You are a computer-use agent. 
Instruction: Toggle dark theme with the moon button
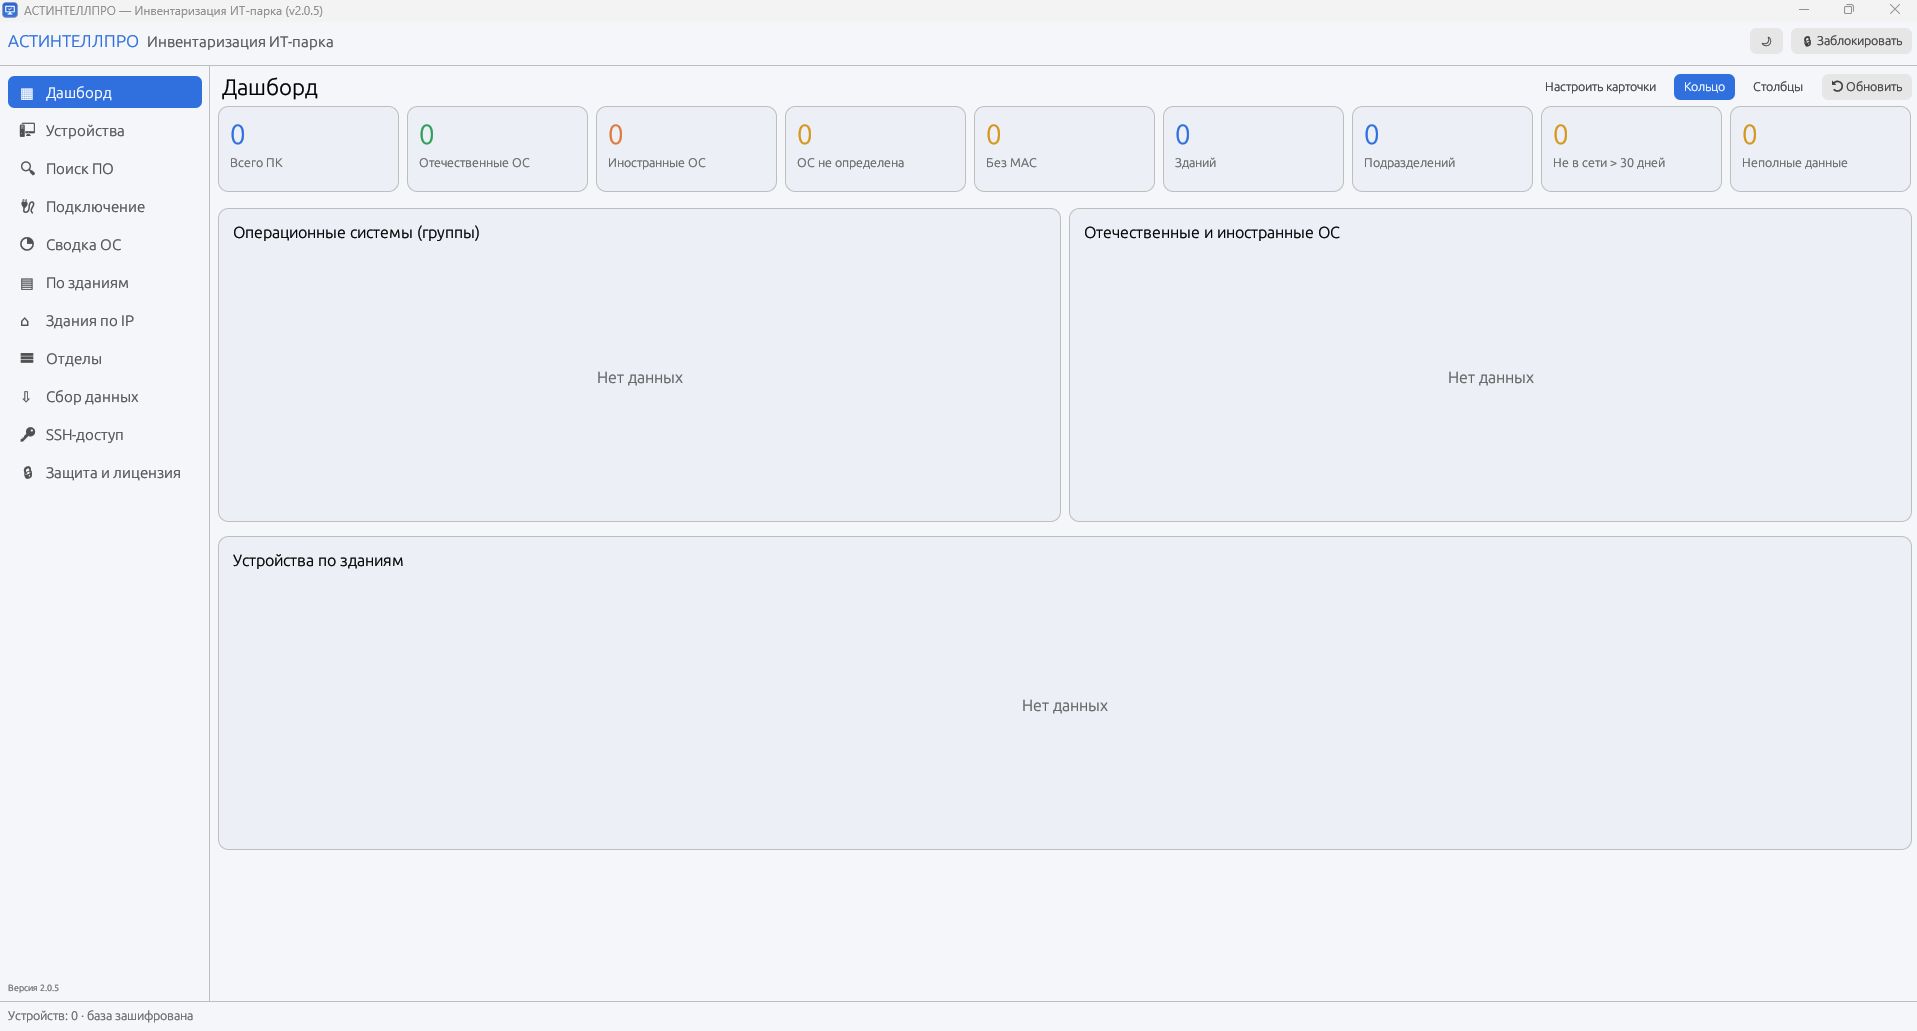coord(1766,41)
